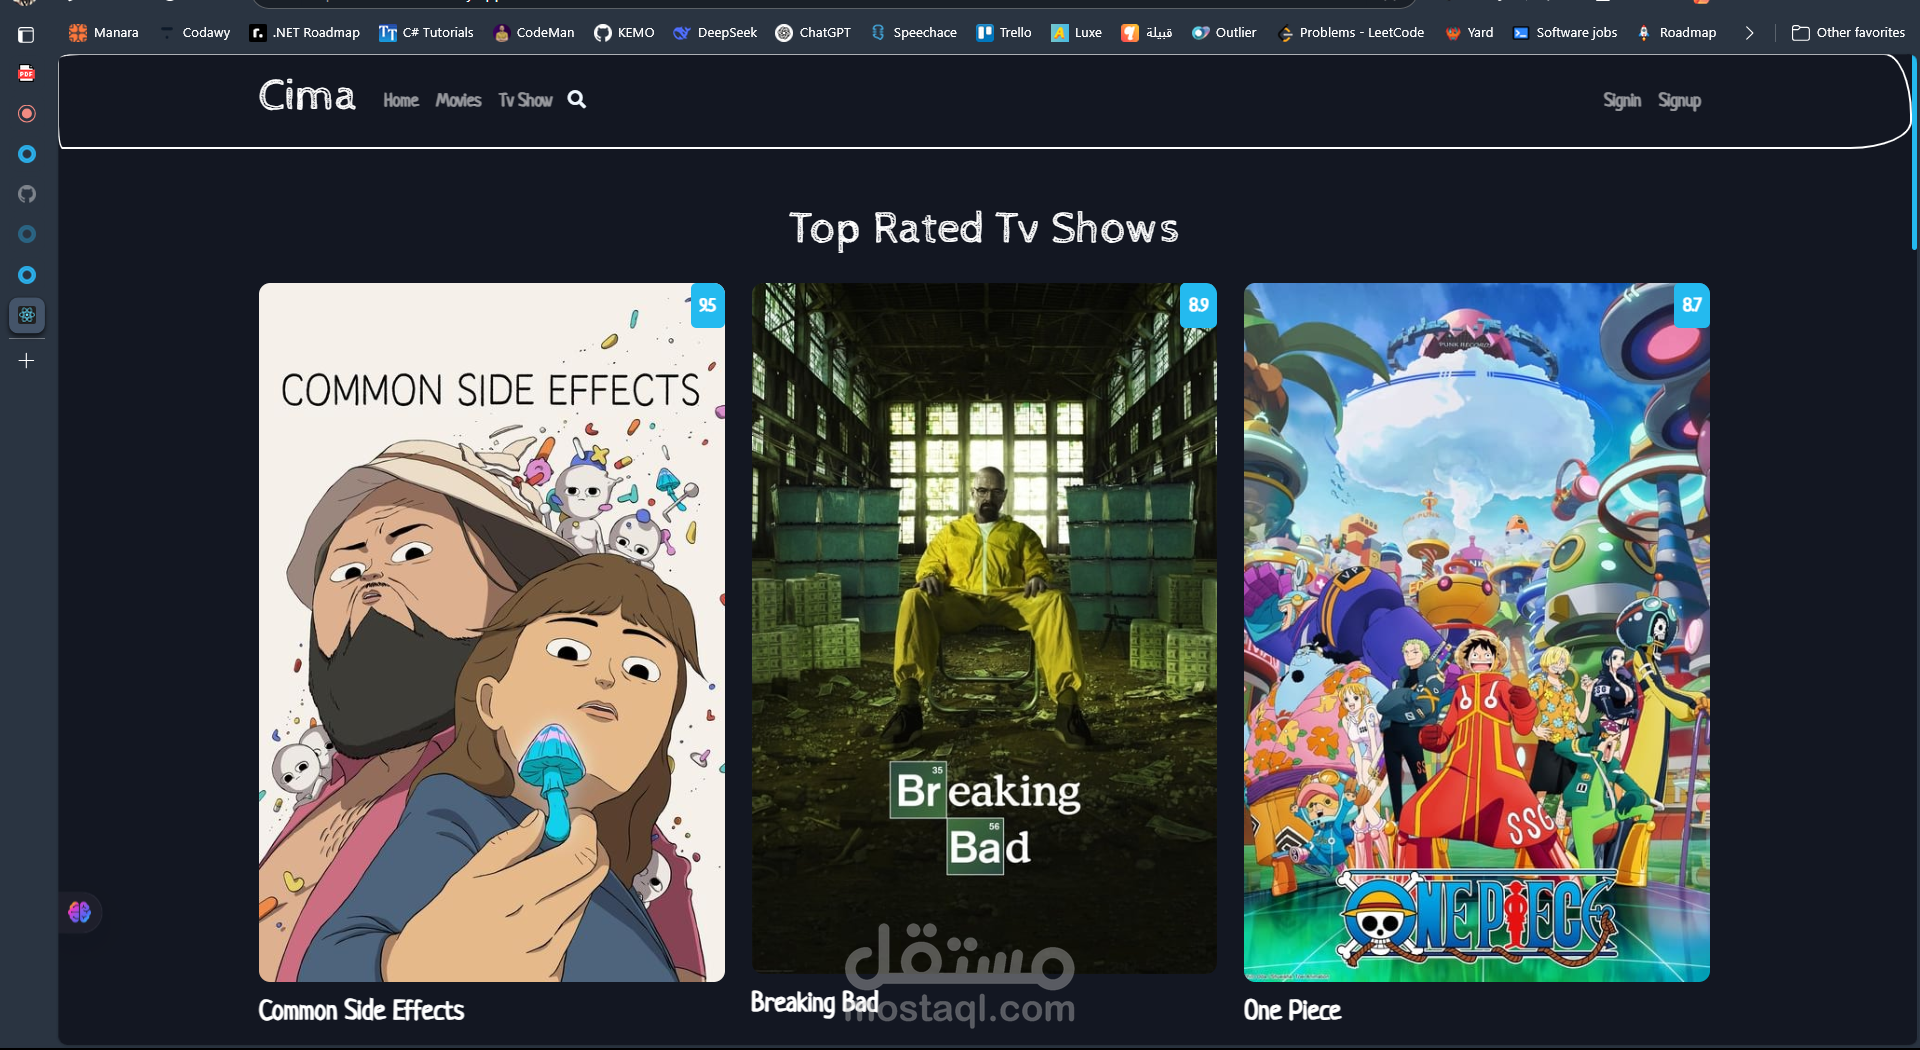
Task: Open the ChatGPT bookmark
Action: [x=813, y=33]
